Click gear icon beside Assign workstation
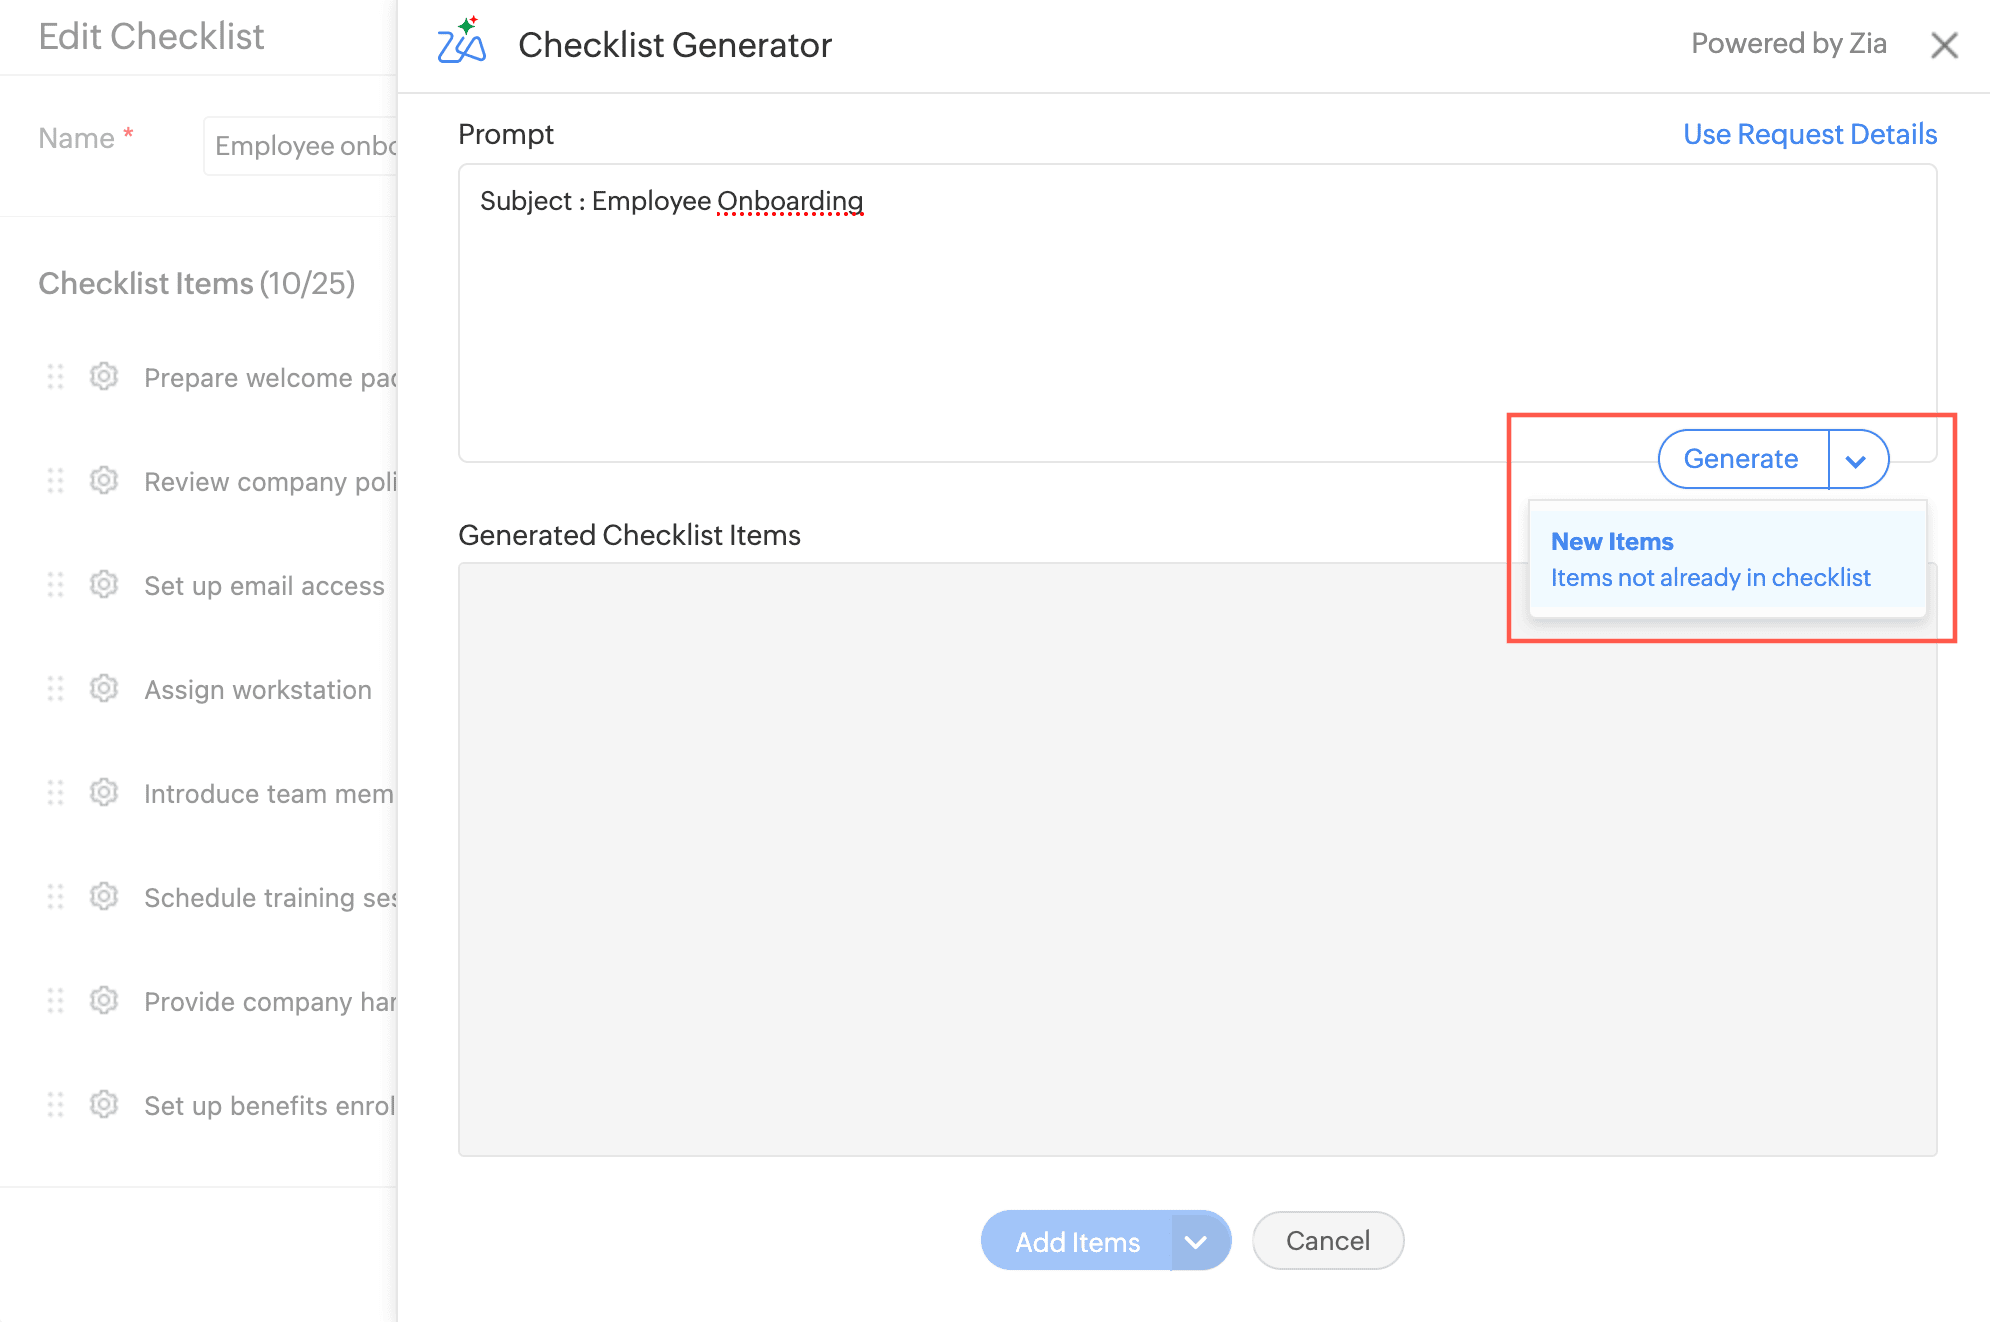The width and height of the screenshot is (1990, 1322). point(104,689)
